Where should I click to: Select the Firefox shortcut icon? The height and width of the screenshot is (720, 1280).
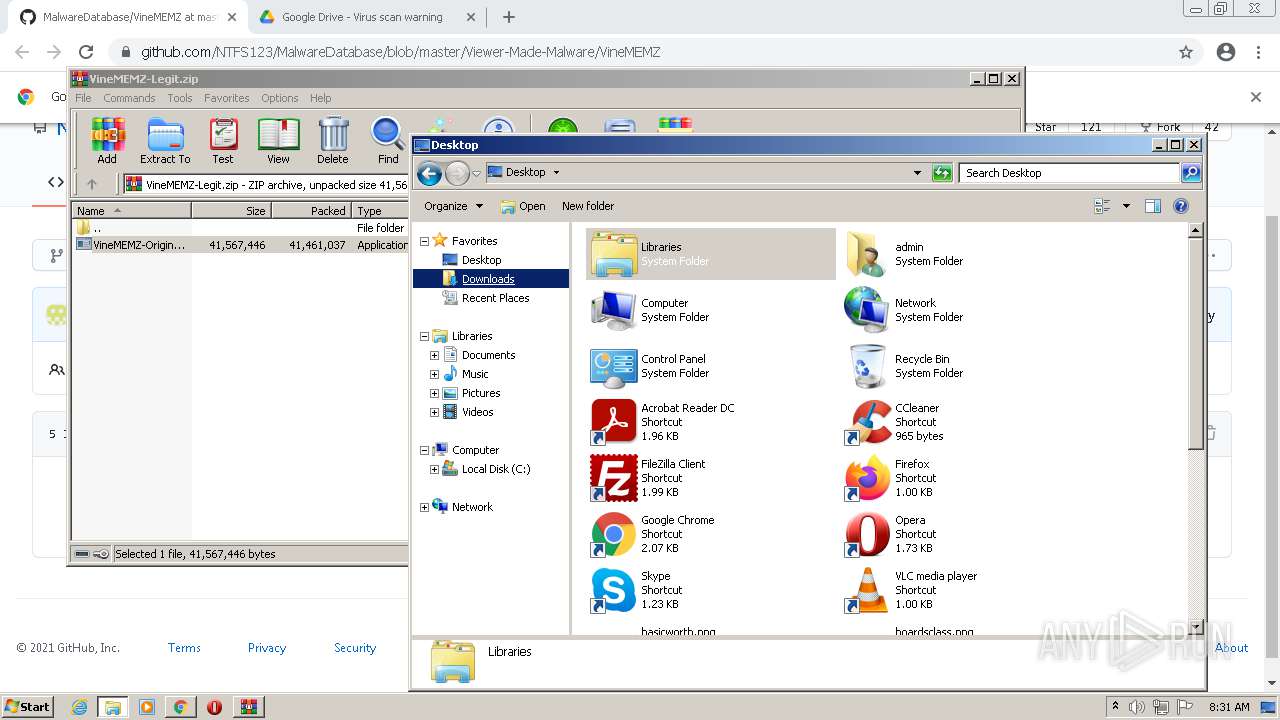(x=868, y=478)
